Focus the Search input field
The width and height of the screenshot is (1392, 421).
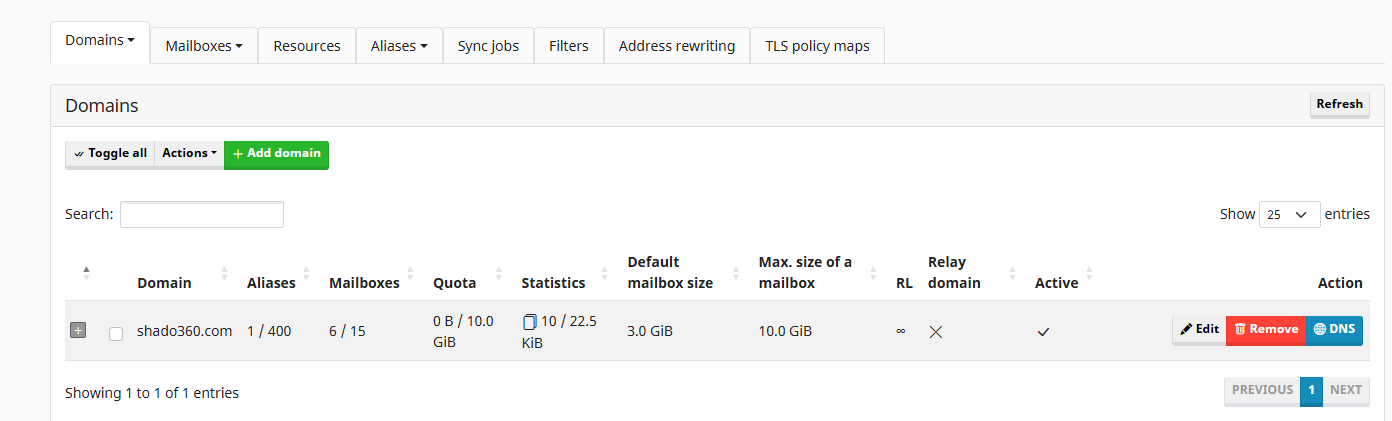(x=202, y=214)
